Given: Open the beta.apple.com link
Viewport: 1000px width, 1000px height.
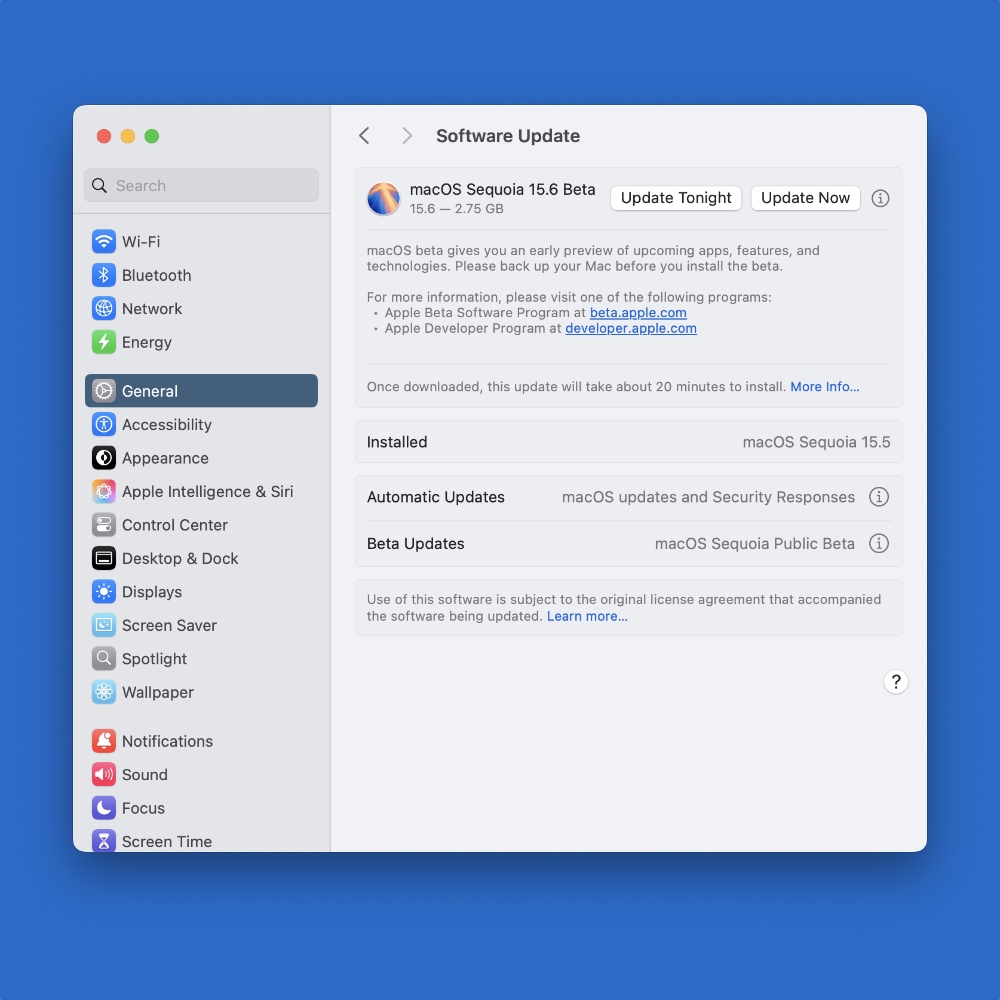Looking at the screenshot, I should (x=638, y=313).
